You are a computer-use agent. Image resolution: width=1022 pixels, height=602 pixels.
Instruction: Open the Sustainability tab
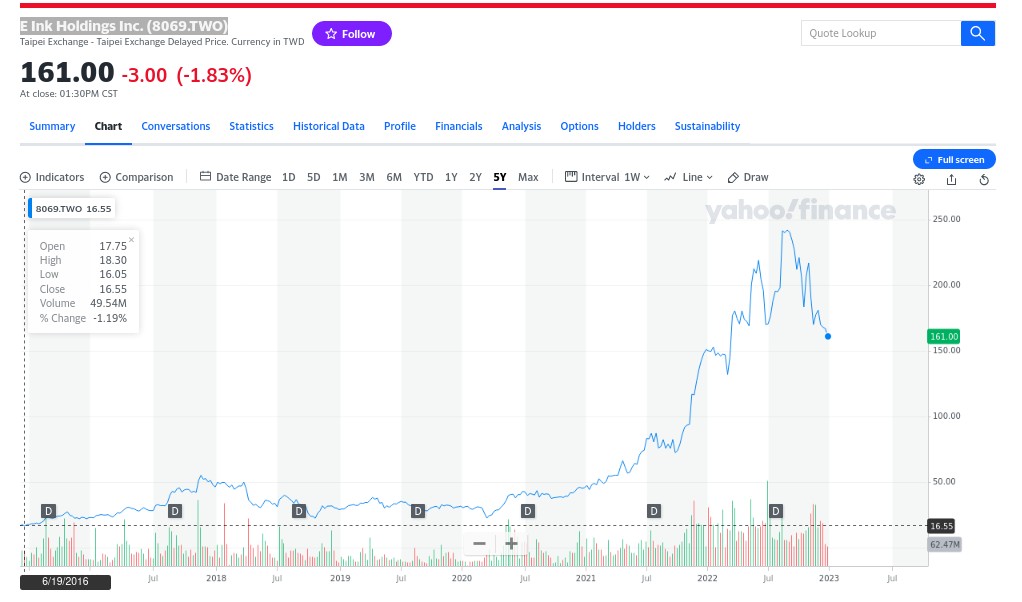[x=707, y=126]
